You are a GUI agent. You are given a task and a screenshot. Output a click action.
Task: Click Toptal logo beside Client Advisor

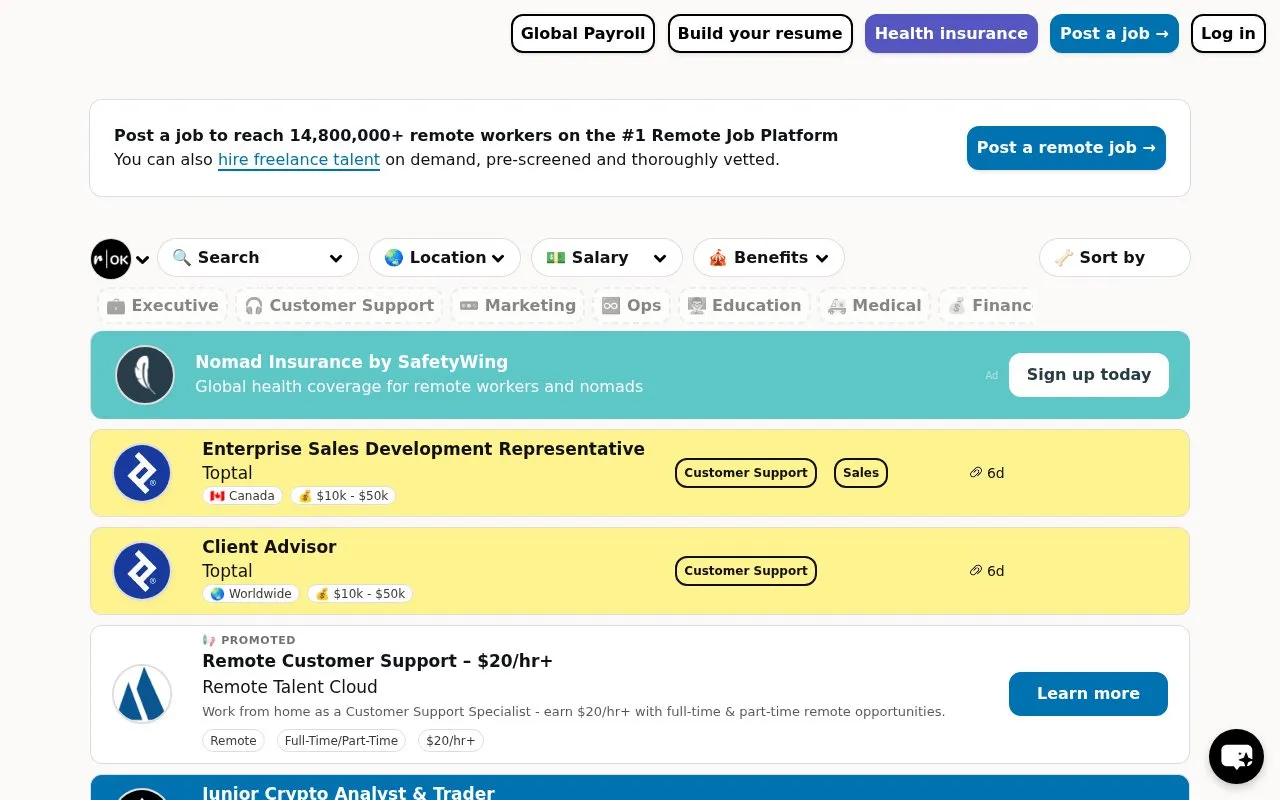point(142,571)
